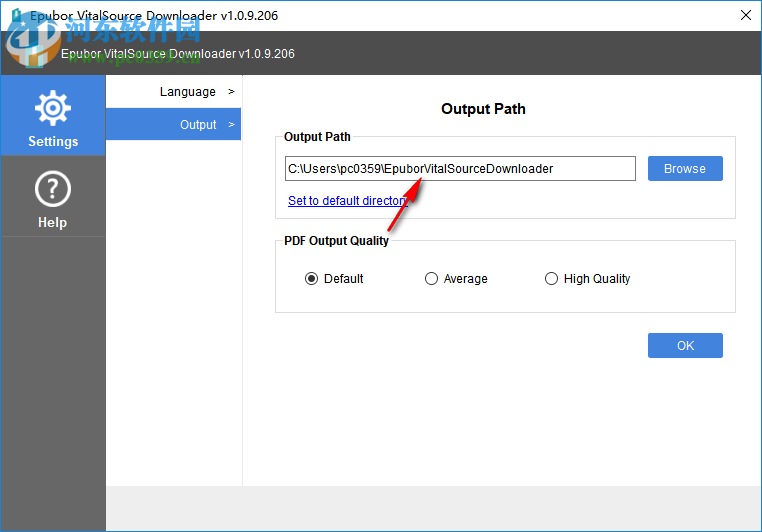Select the Language menu item

point(173,91)
